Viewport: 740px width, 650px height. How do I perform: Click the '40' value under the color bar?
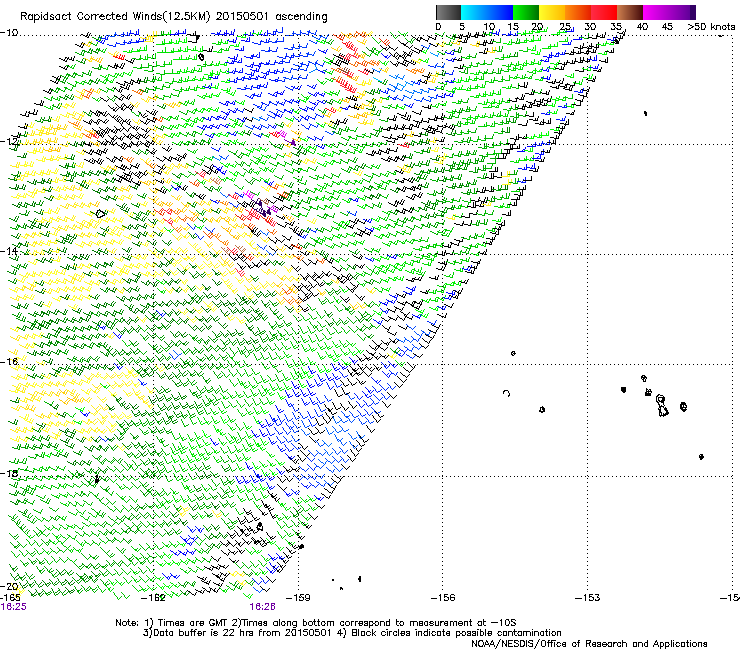pyautogui.click(x=642, y=27)
